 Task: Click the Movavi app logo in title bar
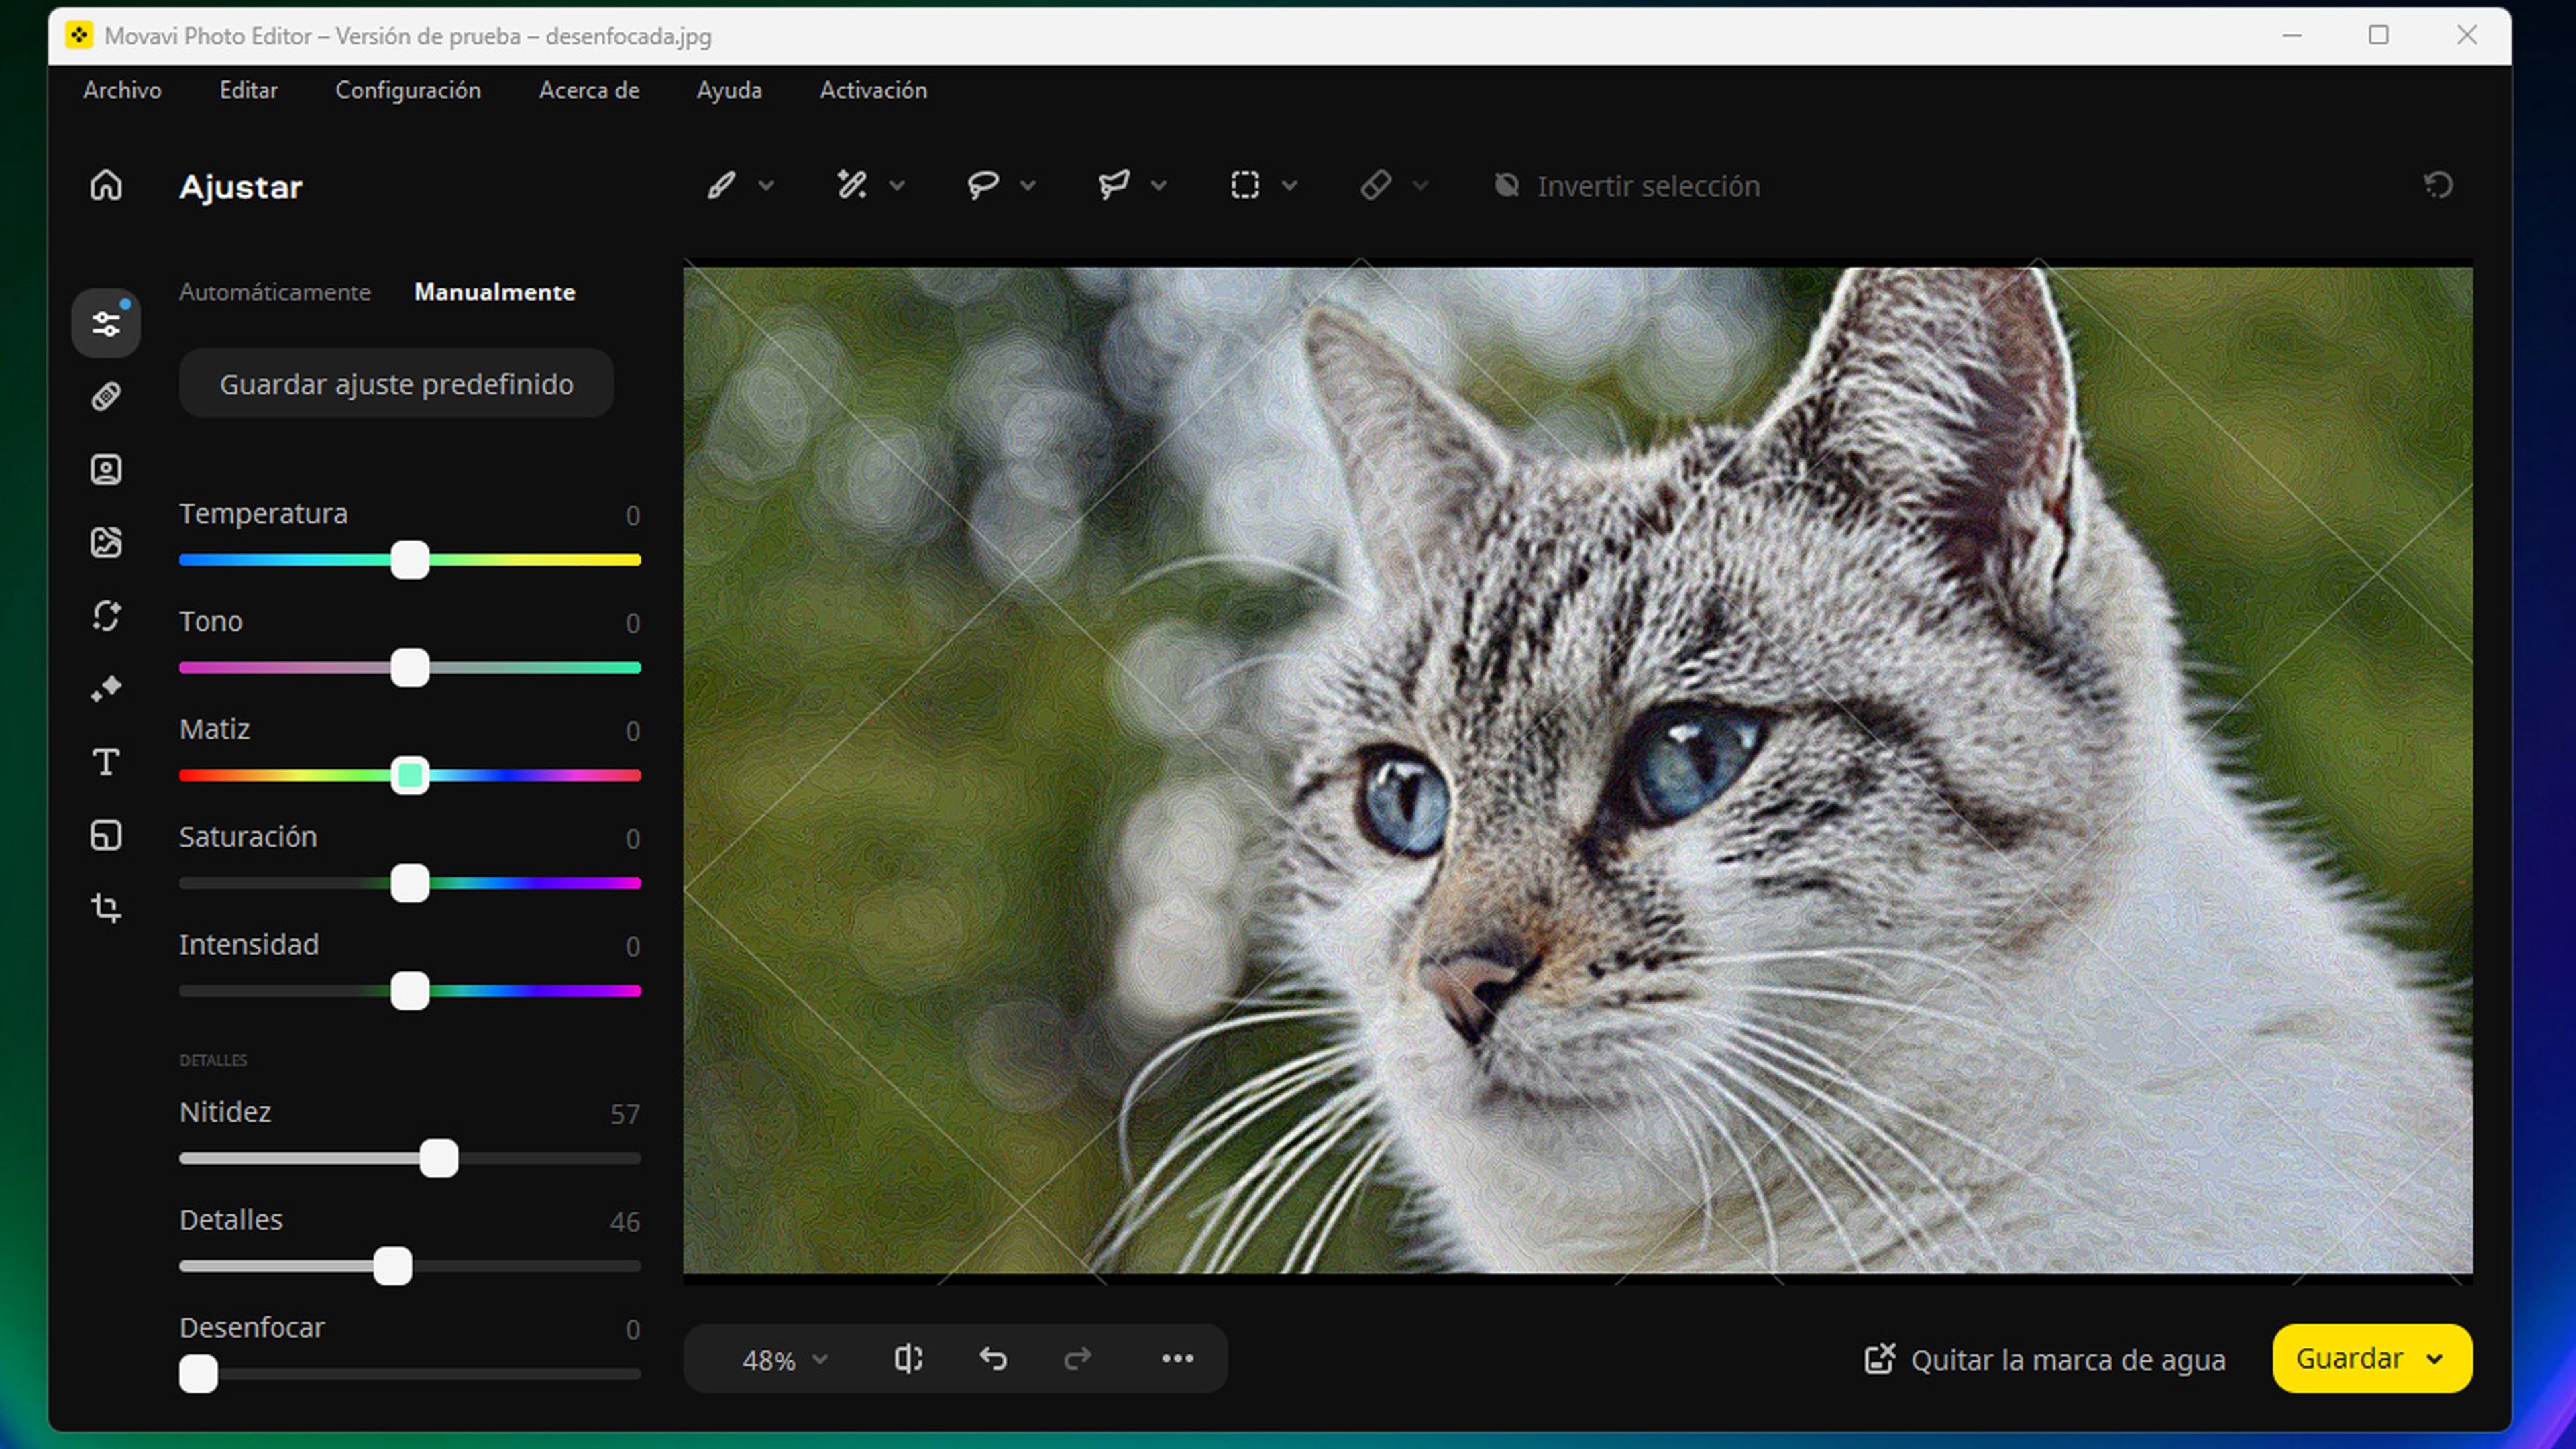coord(79,36)
